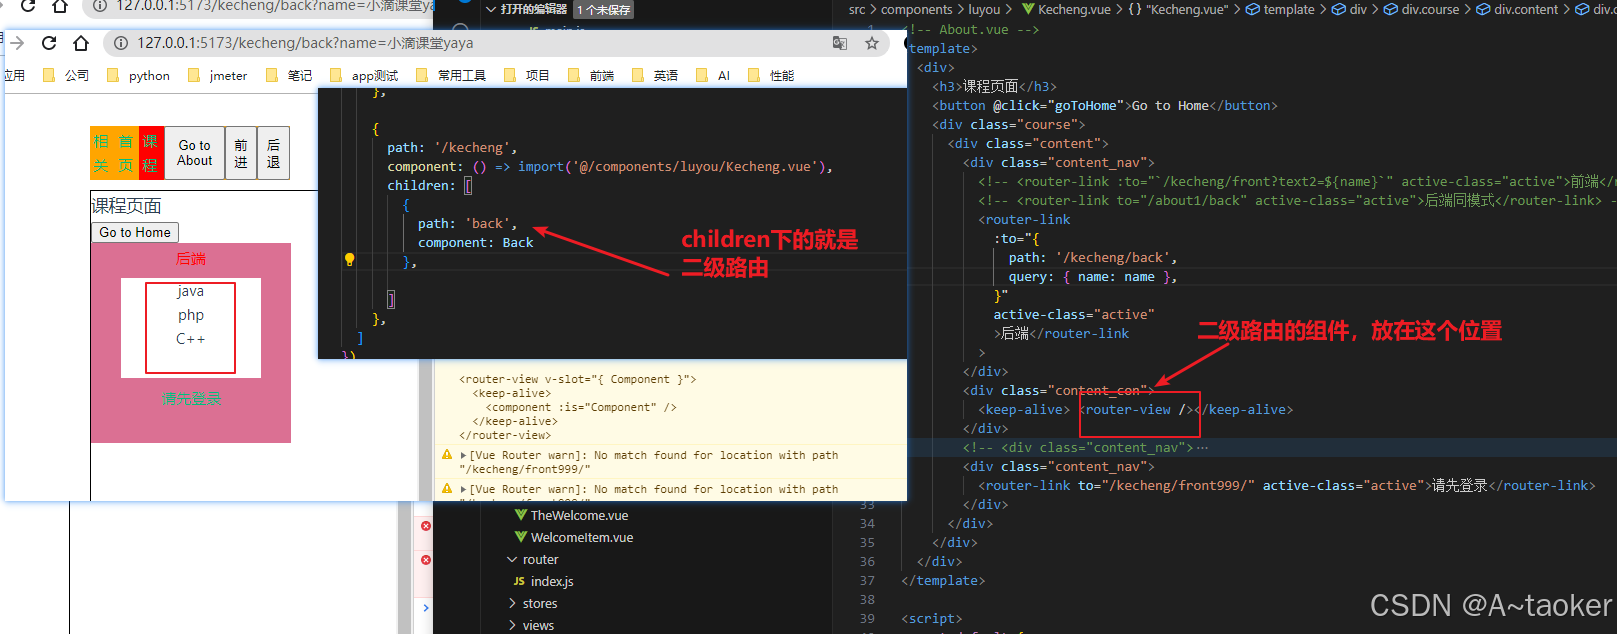Select src in the breadcrumb
The image size is (1617, 634).
(x=856, y=9)
